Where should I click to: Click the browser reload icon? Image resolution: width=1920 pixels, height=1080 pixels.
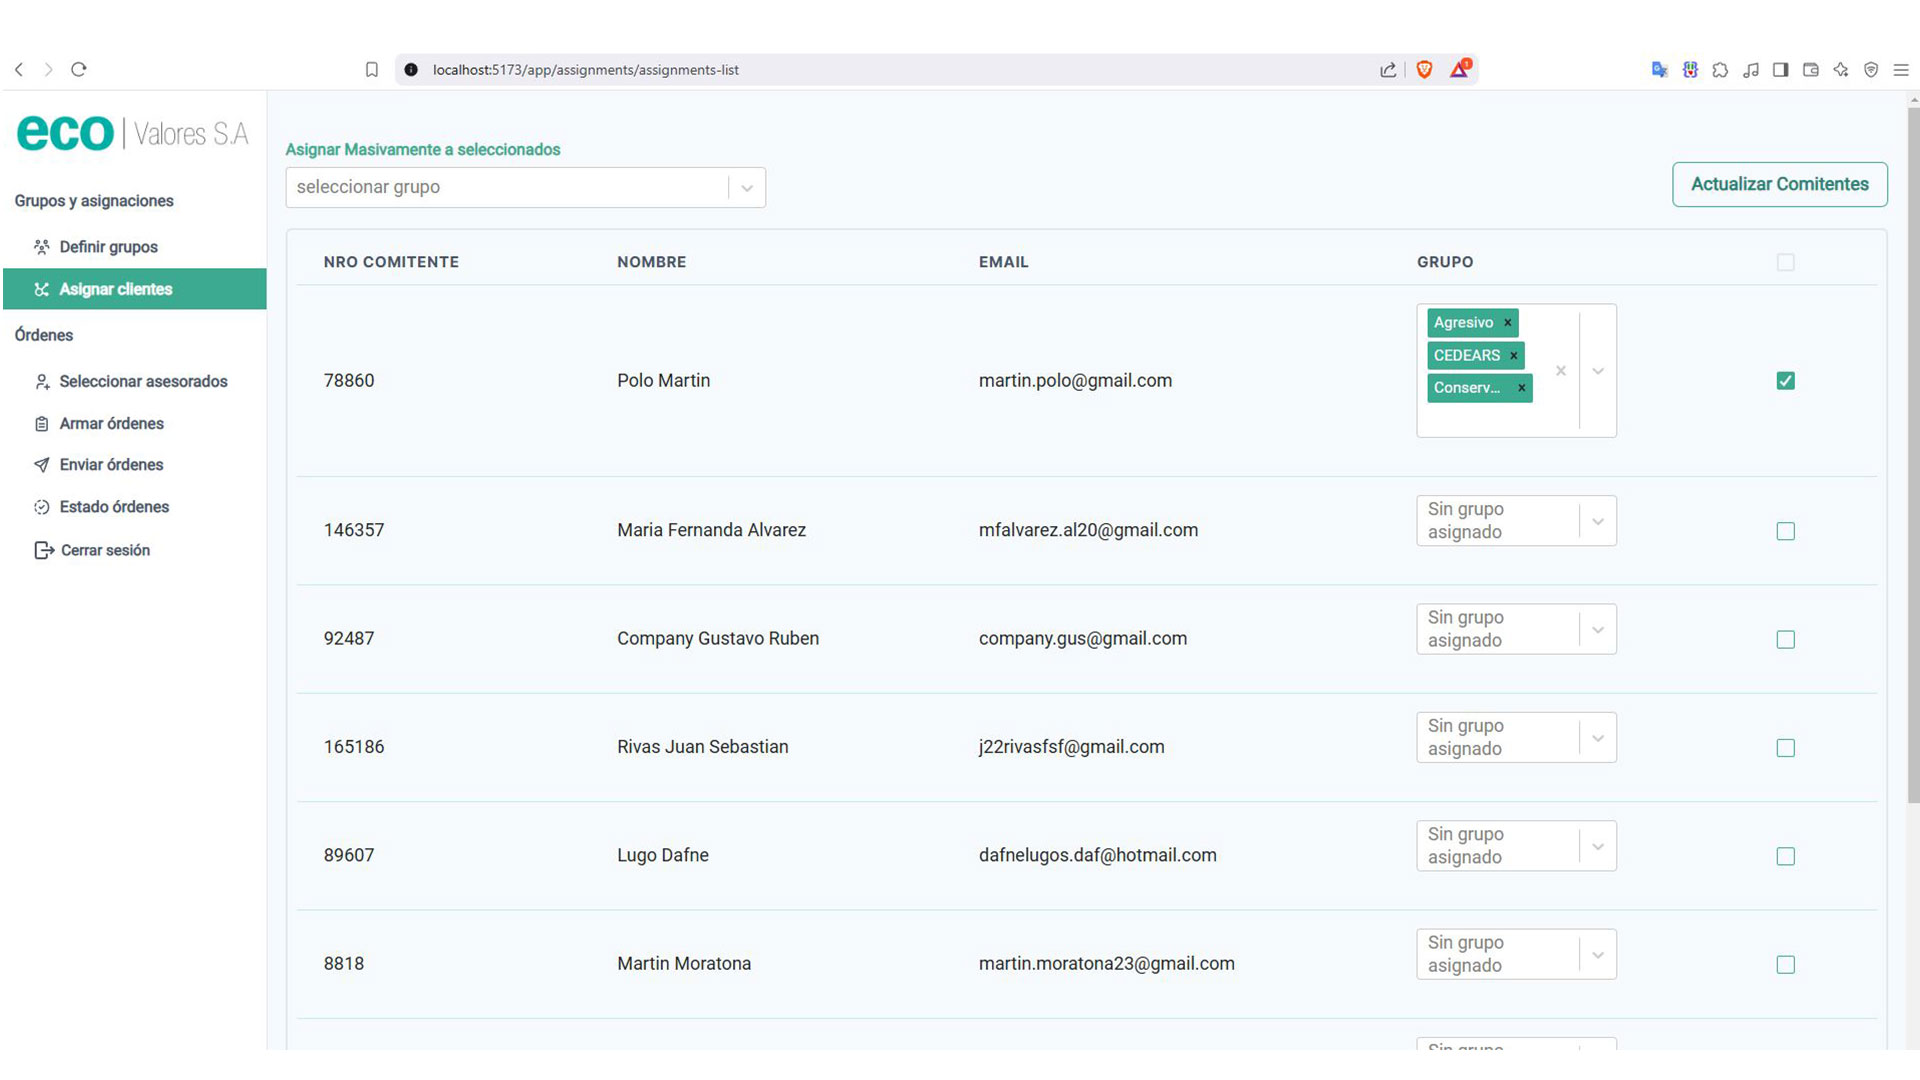(x=79, y=70)
